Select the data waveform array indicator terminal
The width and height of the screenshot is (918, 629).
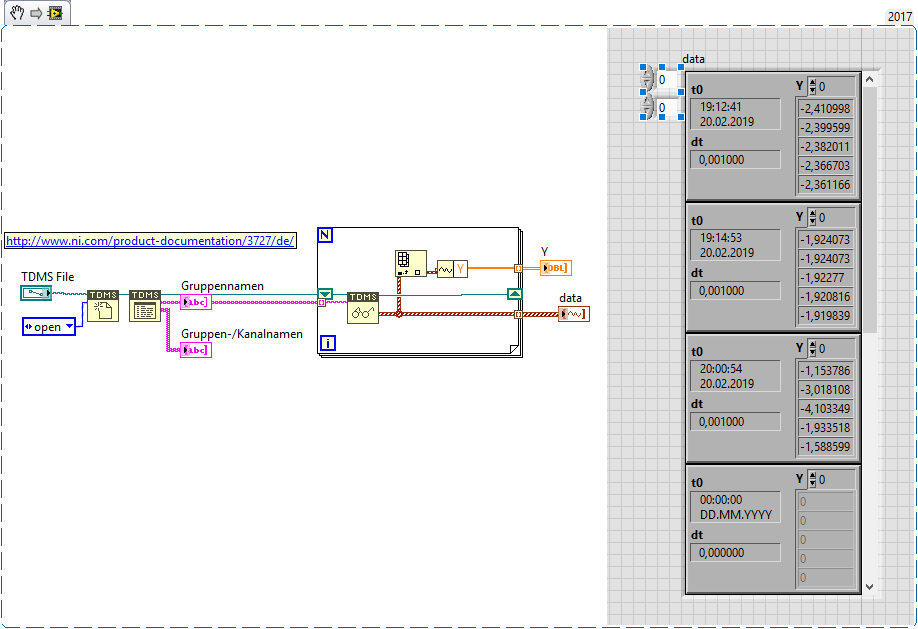[574, 314]
